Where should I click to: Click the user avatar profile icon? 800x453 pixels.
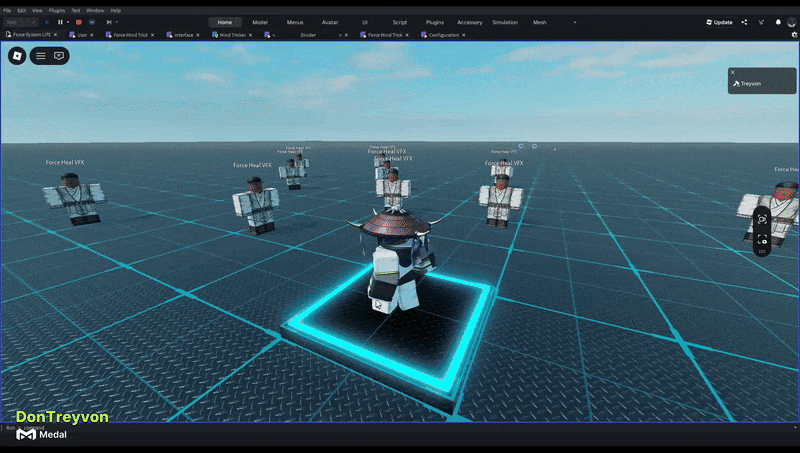tap(792, 22)
